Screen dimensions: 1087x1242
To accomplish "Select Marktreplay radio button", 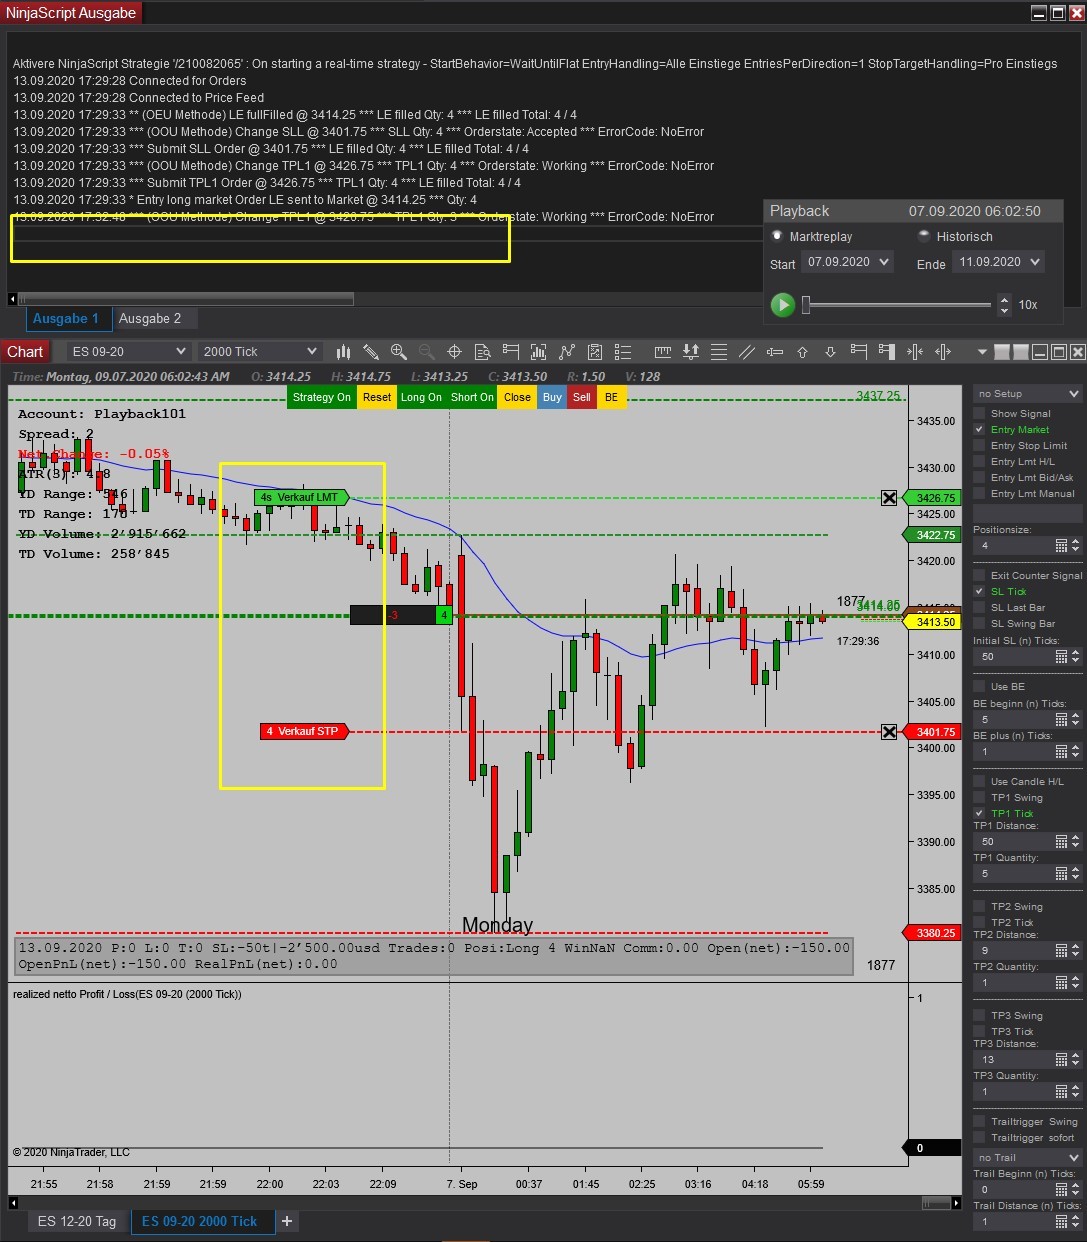I will coord(777,236).
